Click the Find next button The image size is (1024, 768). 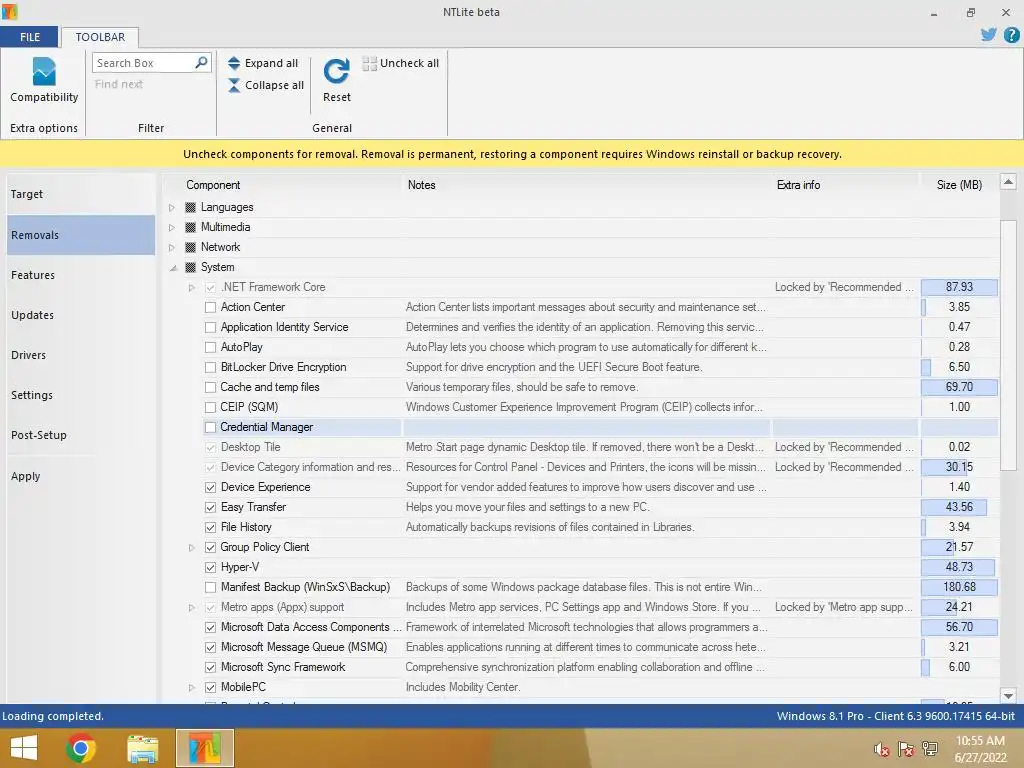[118, 84]
